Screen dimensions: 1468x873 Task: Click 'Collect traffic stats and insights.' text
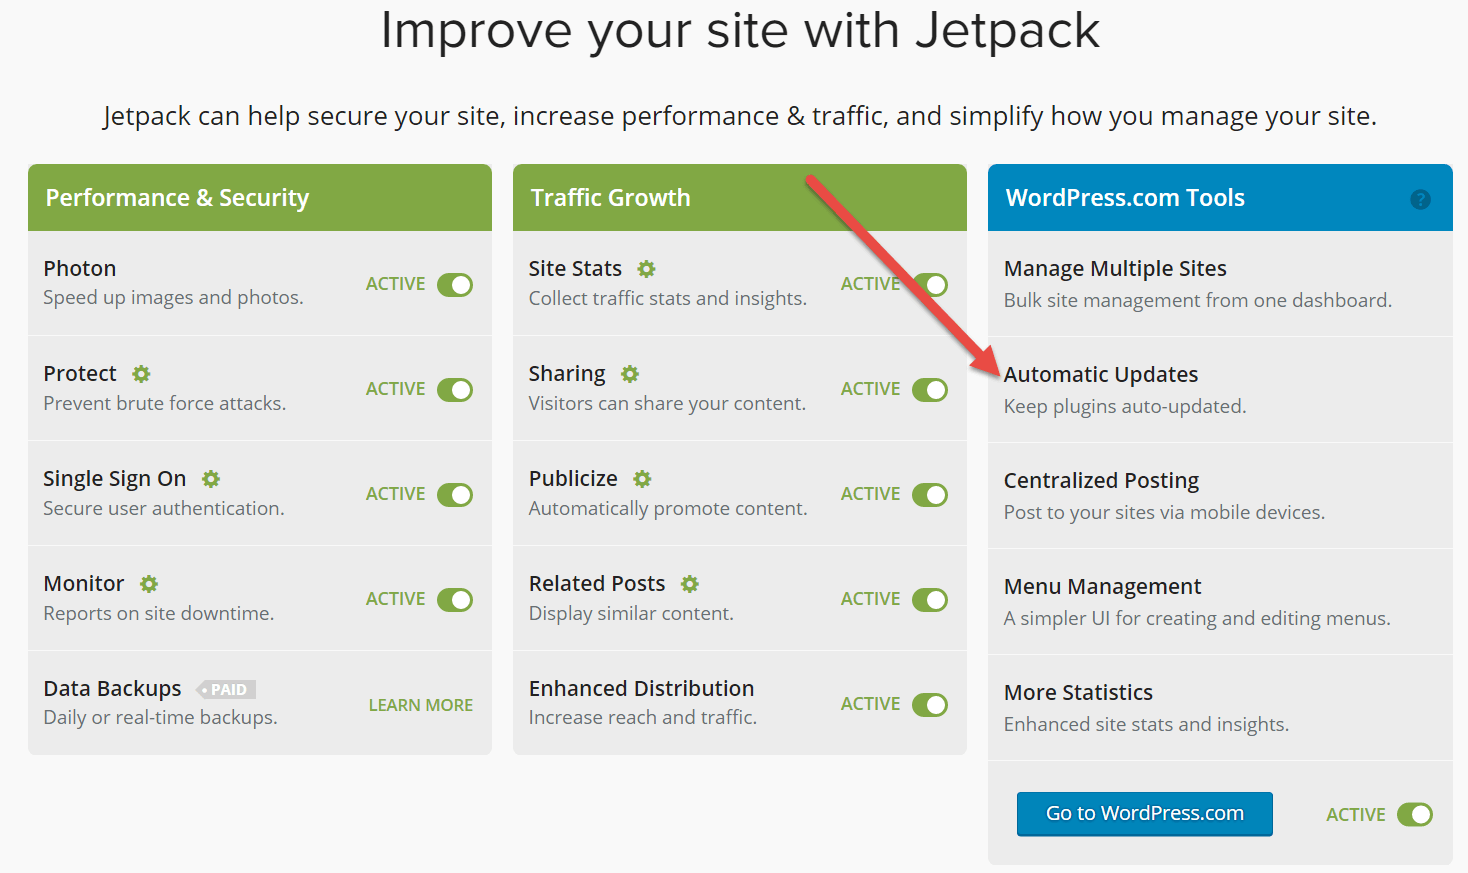pos(668,299)
